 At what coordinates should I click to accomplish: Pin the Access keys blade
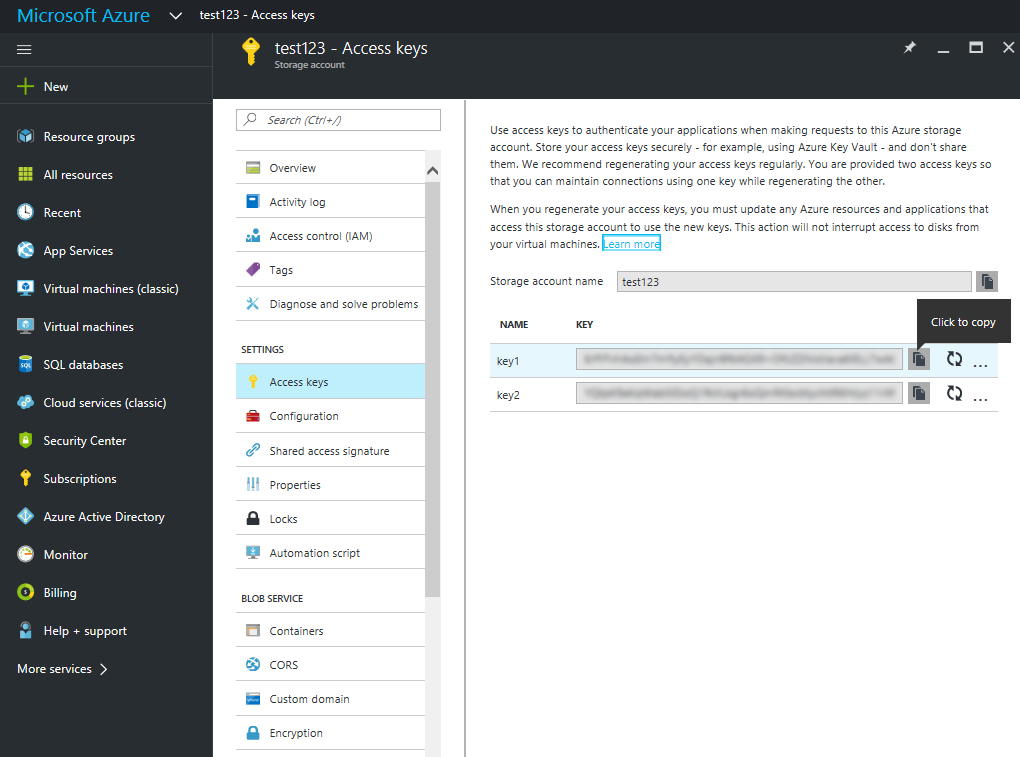(909, 47)
